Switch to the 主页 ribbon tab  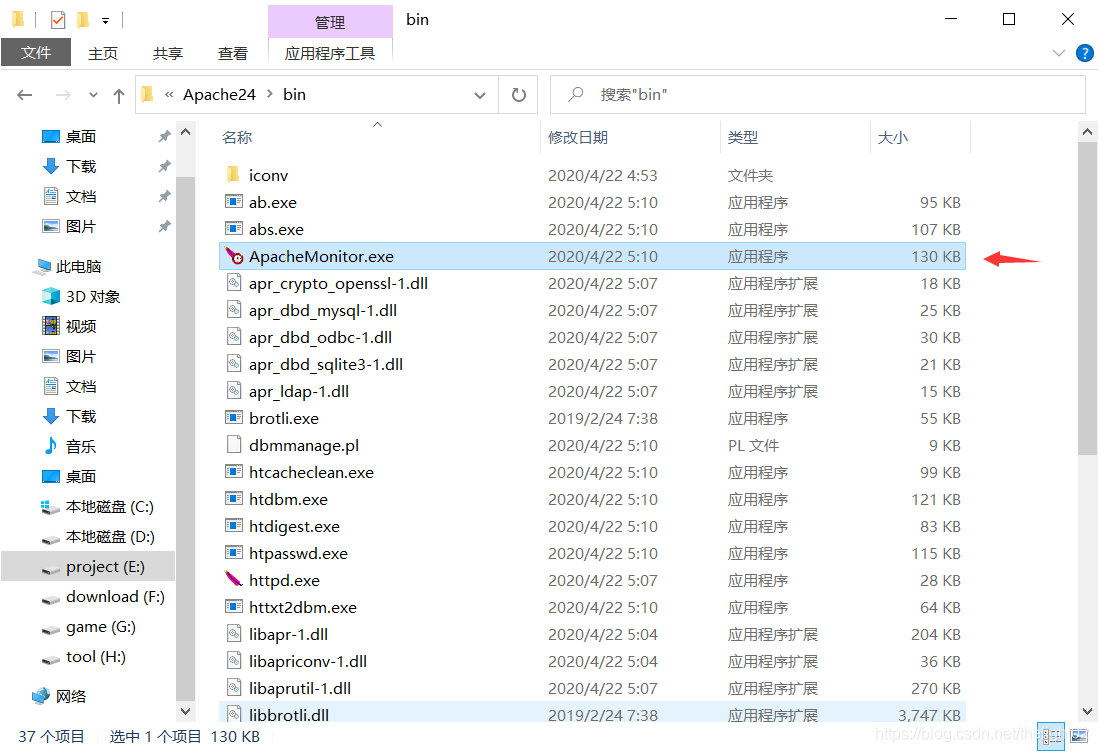click(103, 53)
